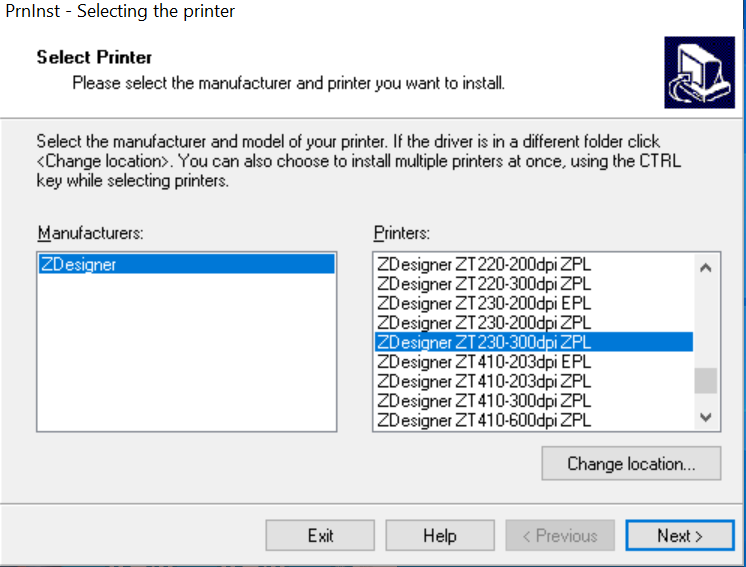Pick ZDesigner ZT410-203dpi EPL printer
The image size is (746, 567).
(484, 362)
